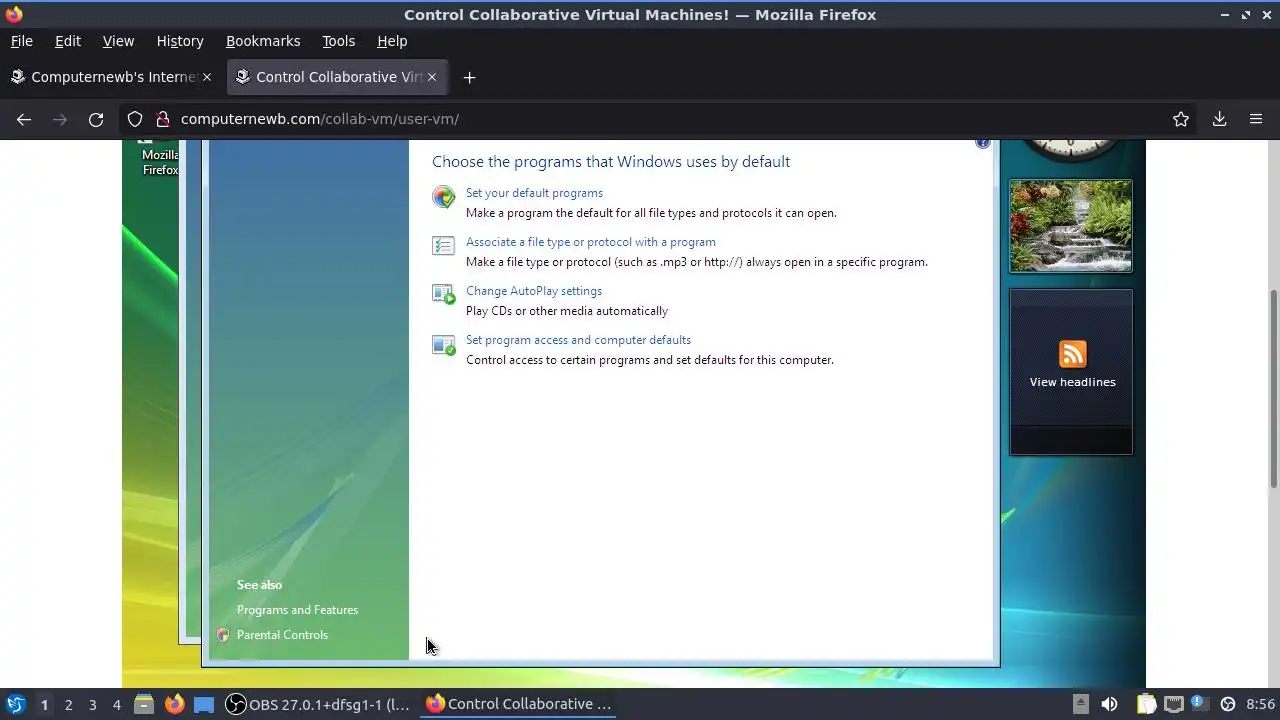Activate the OBS 27.0.1 taskbar window
This screenshot has width=1280, height=720.
coord(318,704)
